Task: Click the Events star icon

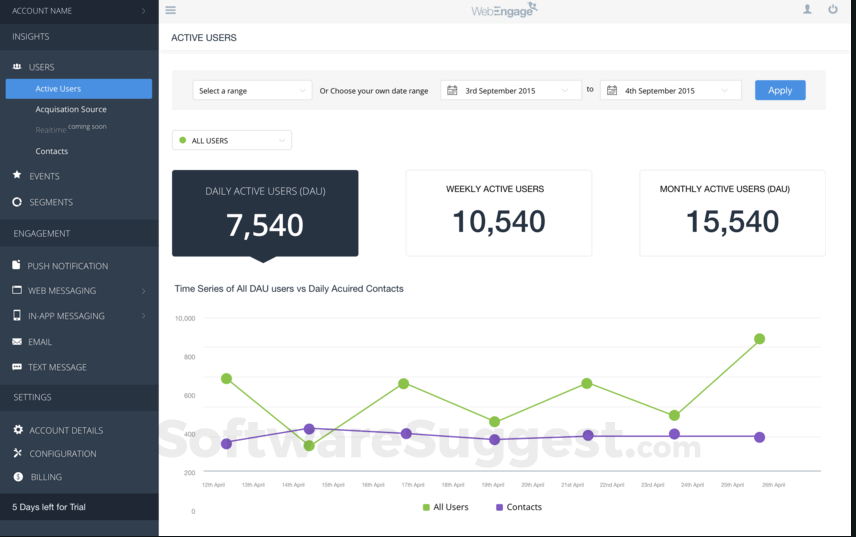Action: pyautogui.click(x=17, y=176)
